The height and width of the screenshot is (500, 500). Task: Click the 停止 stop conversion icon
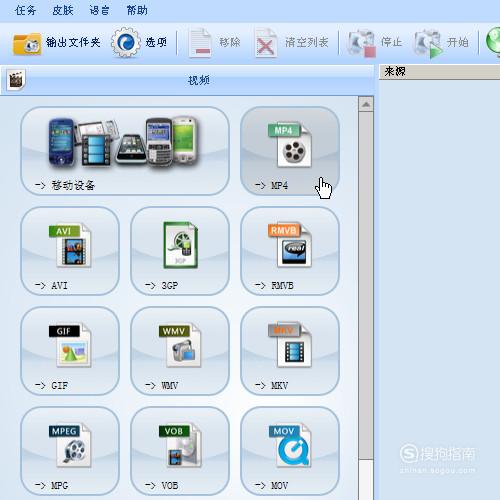pos(361,43)
